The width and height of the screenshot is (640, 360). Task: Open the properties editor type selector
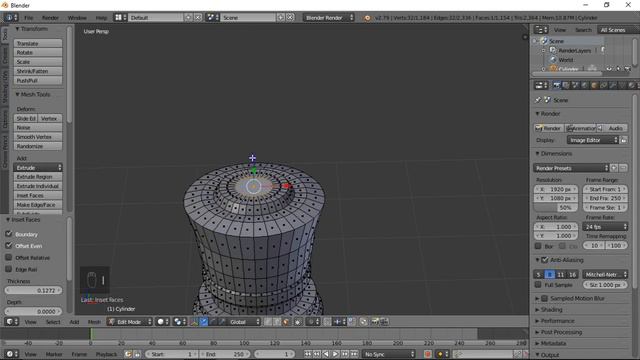541,85
